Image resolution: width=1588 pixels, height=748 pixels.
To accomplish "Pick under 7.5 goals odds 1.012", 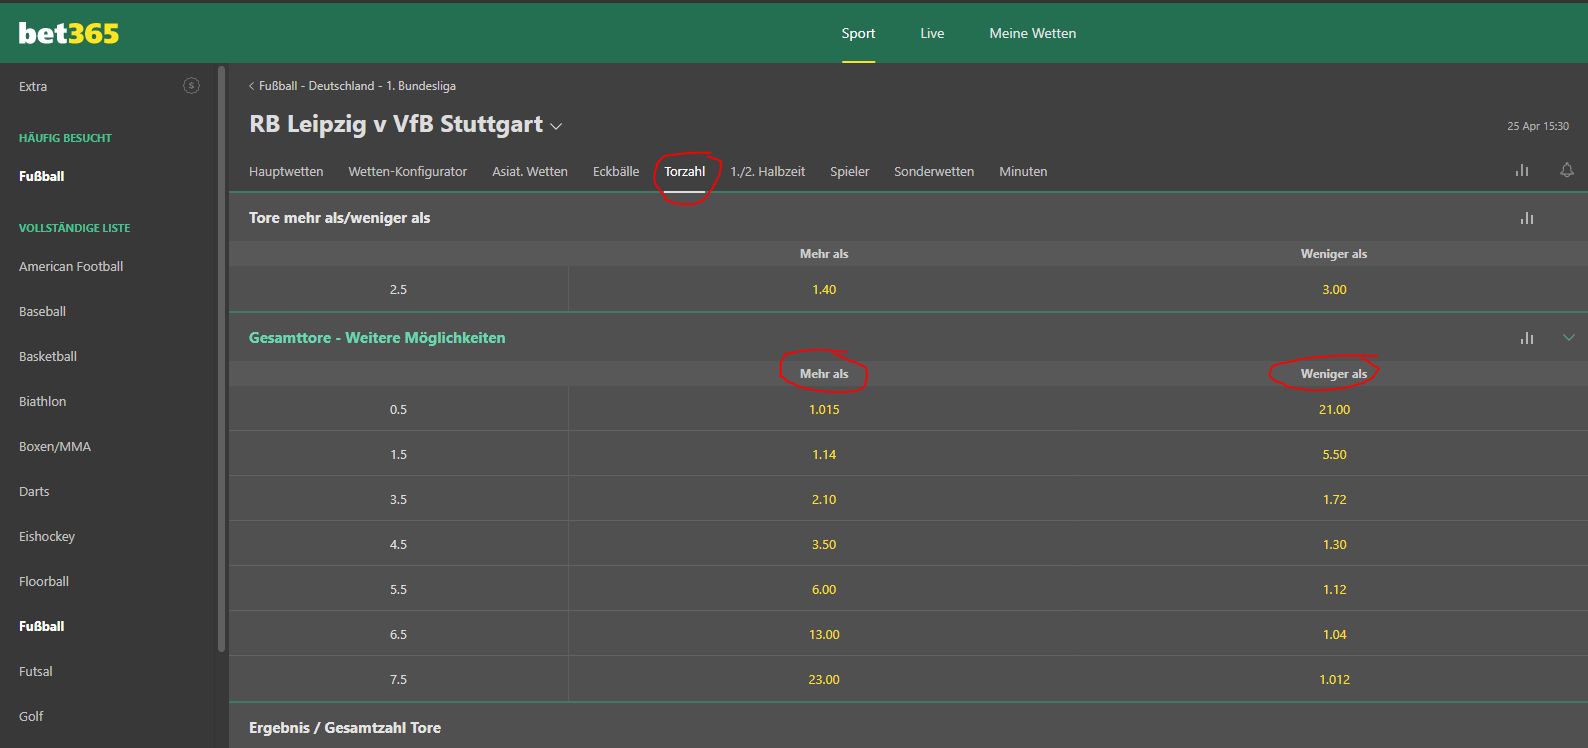I will [1334, 679].
